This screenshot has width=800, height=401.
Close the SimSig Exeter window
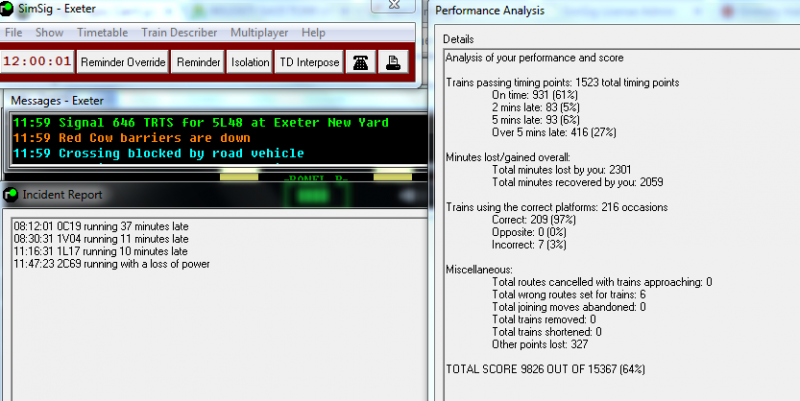pos(394,5)
